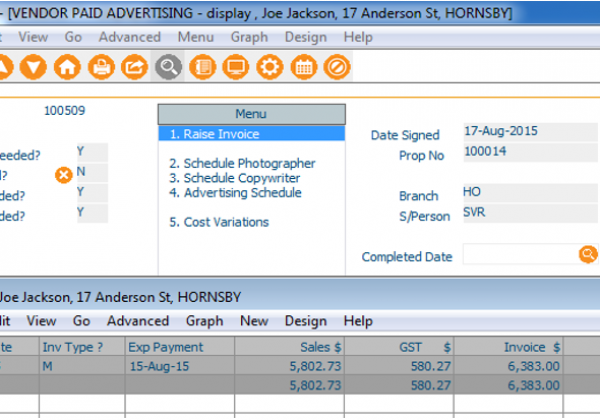Screen dimensions: 600x420
Task: Click the Exp Payment column header
Action: pyautogui.click(x=179, y=347)
